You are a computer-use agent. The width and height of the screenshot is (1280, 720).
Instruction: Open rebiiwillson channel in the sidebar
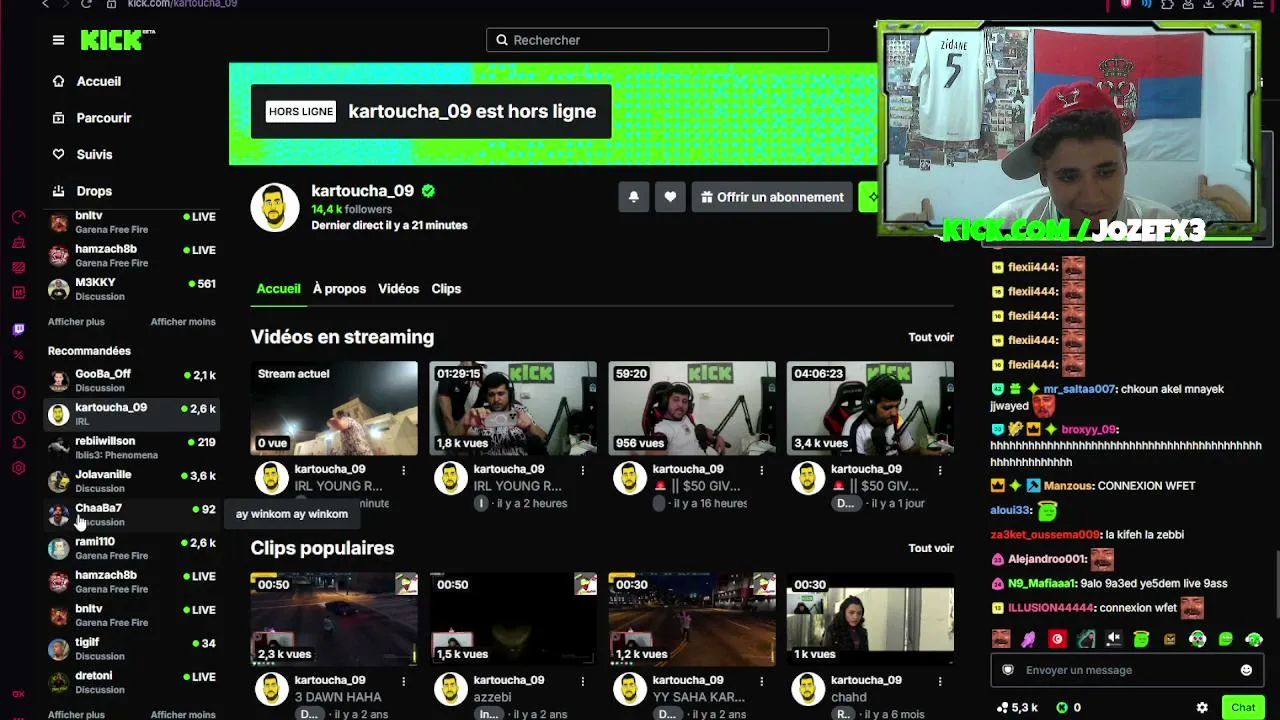[132, 447]
